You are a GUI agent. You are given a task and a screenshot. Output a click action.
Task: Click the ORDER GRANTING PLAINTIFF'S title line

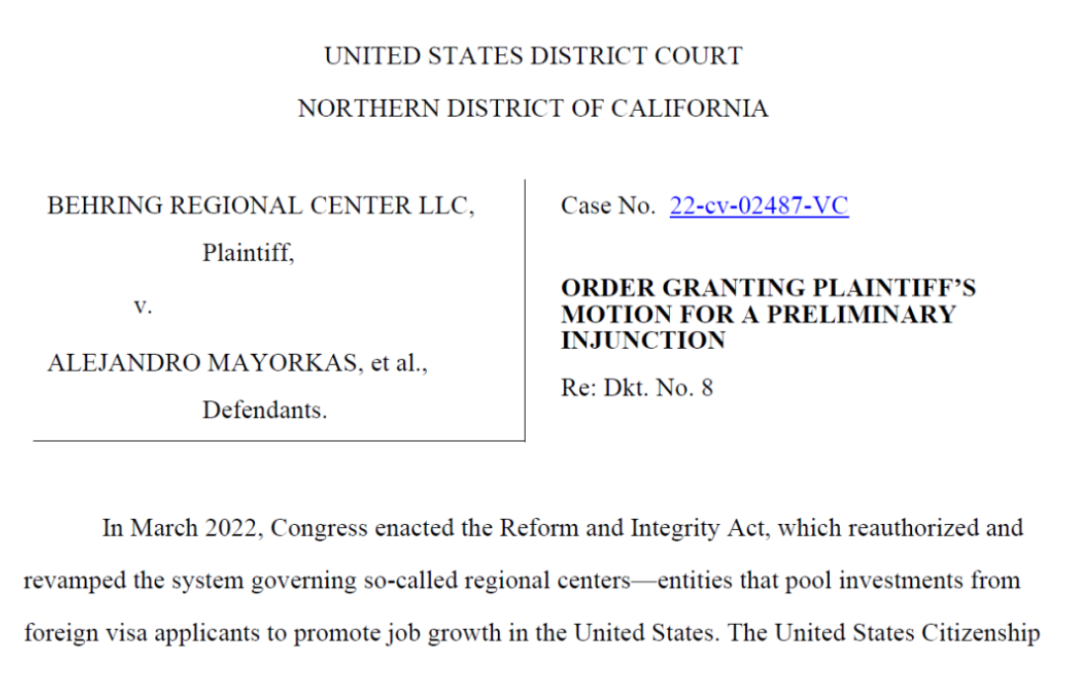click(x=768, y=288)
